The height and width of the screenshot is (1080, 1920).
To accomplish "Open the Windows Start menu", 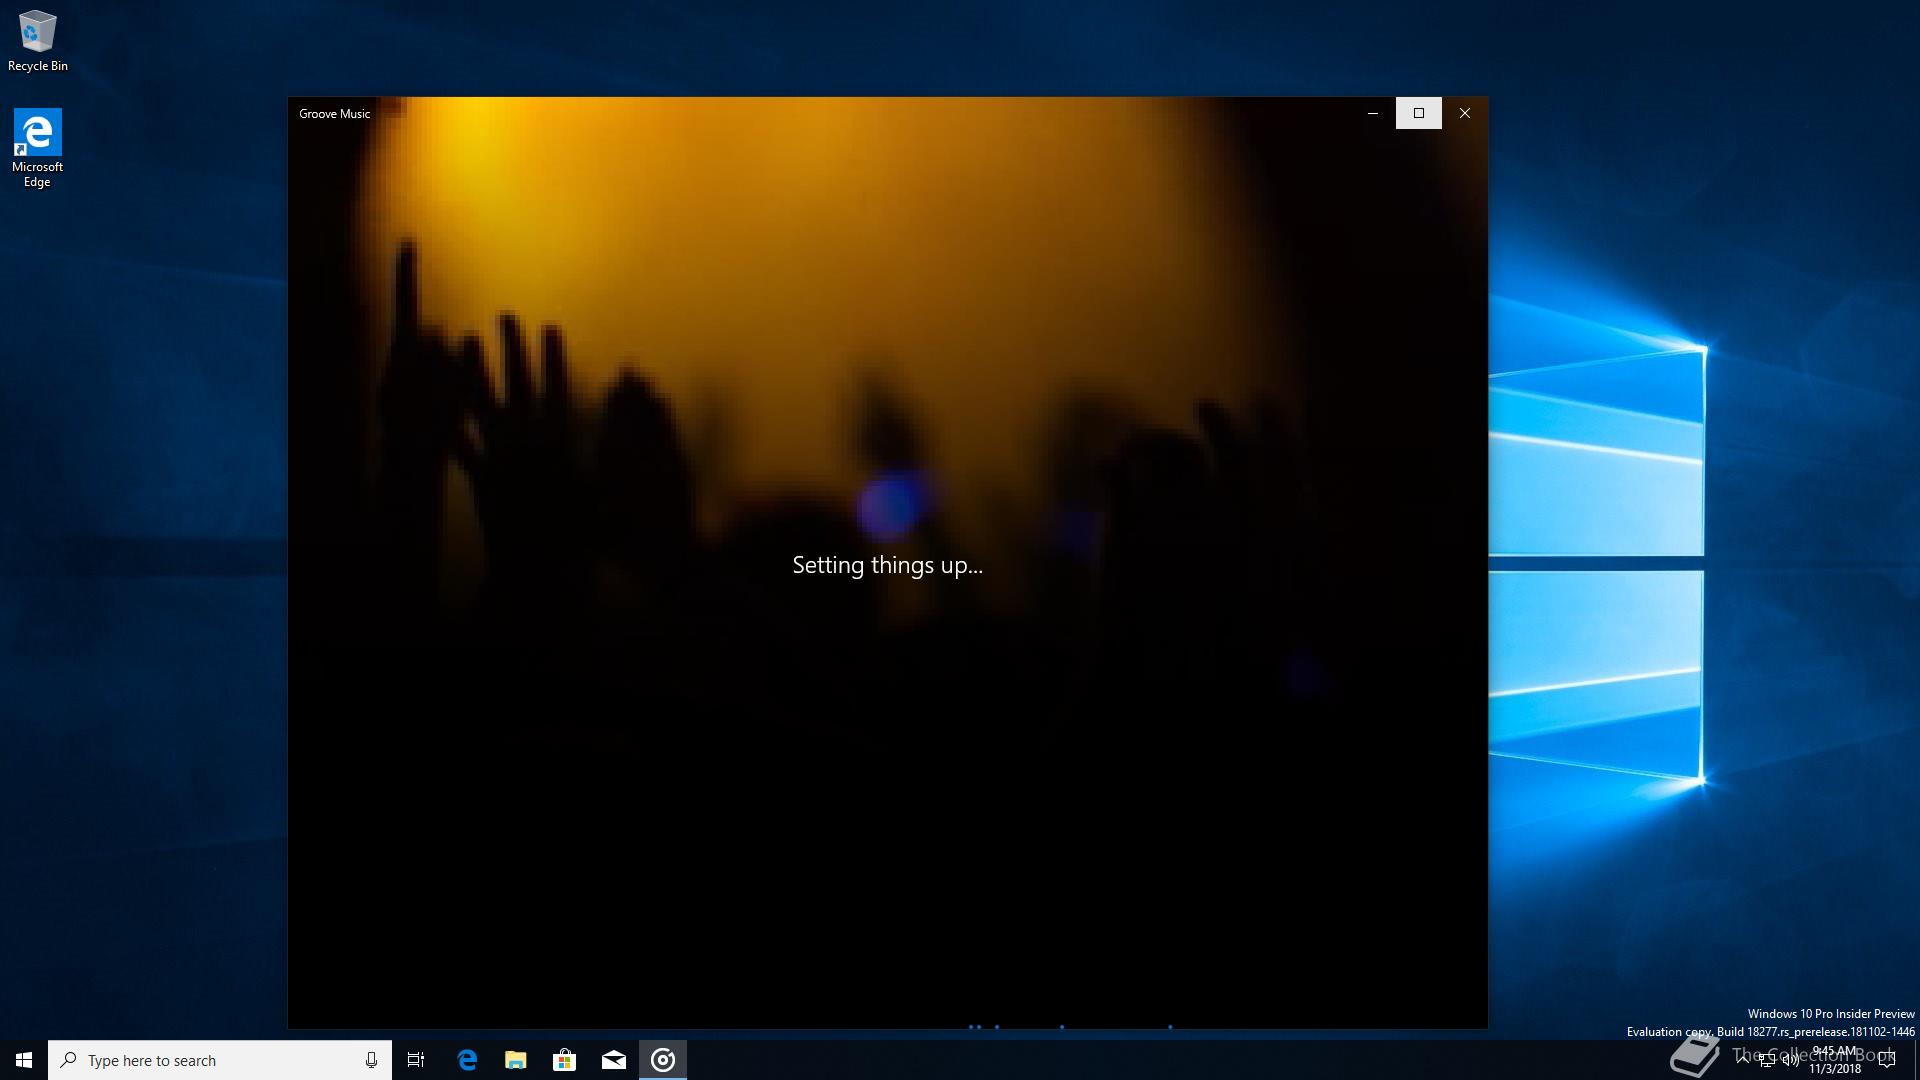I will tap(24, 1060).
